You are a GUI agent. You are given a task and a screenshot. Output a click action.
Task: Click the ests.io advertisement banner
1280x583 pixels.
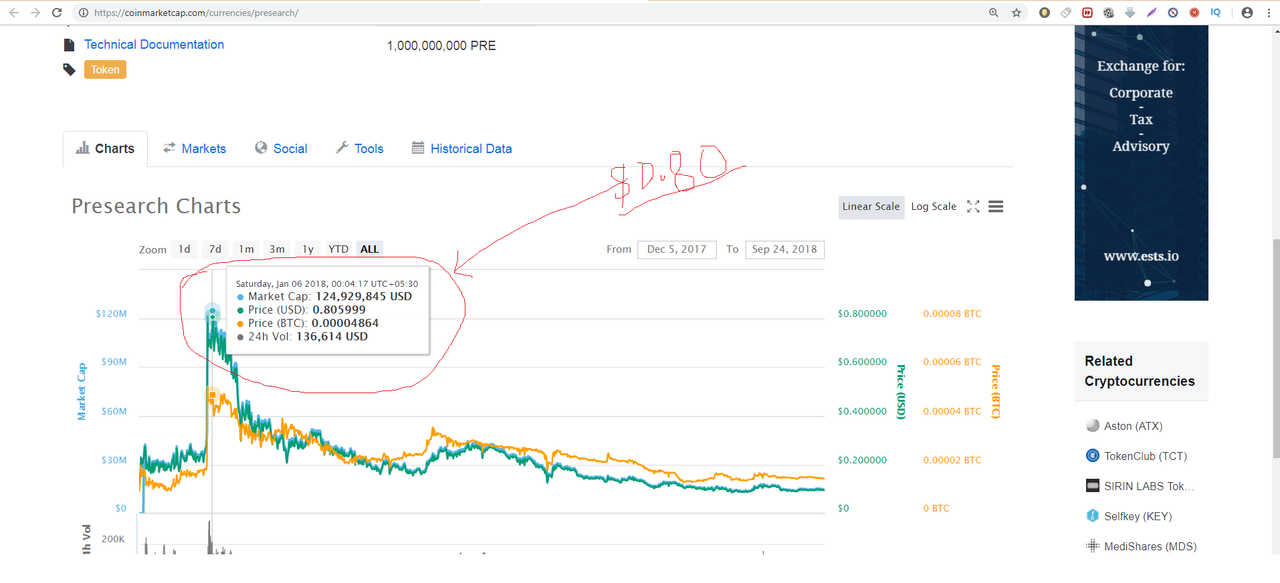click(x=1141, y=163)
